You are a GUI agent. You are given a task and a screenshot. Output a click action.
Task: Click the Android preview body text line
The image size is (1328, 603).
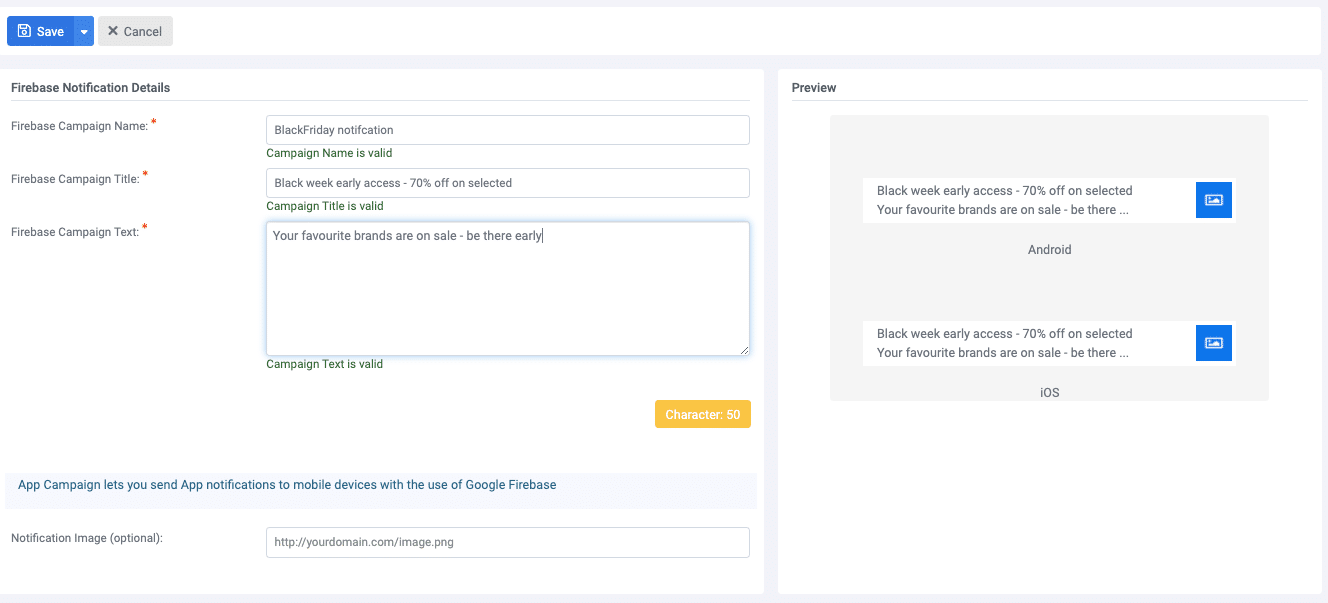coord(1003,210)
